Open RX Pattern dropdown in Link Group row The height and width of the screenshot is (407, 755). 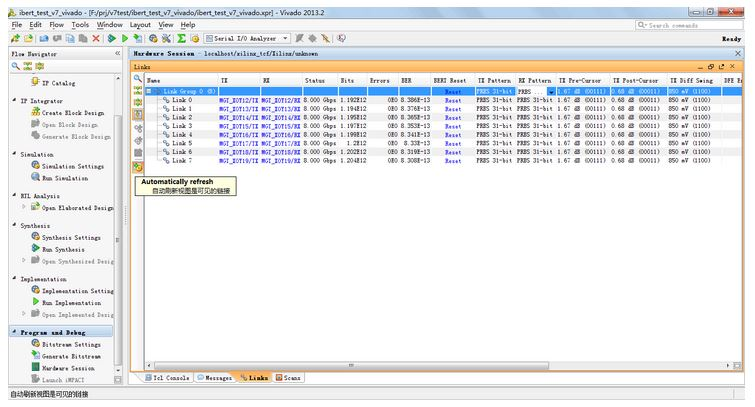pyautogui.click(x=550, y=91)
